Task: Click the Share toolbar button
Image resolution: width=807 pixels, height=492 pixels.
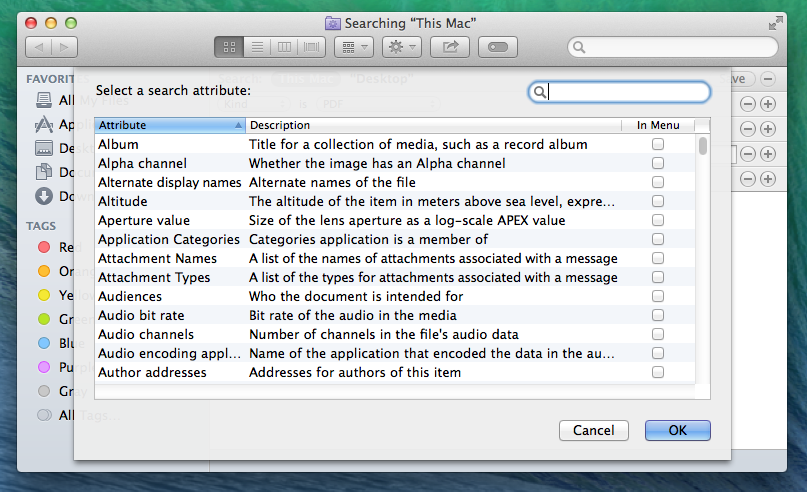Action: 450,47
